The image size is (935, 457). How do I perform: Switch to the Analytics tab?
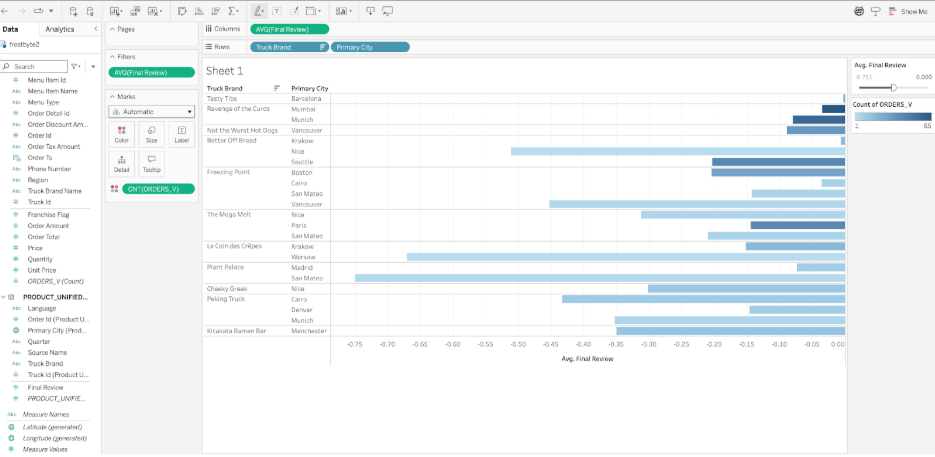[60, 30]
